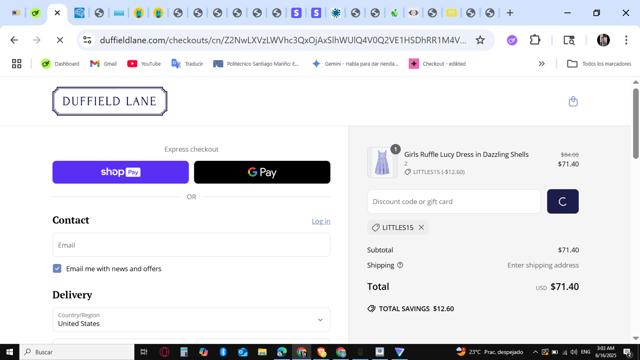Open the weather widget 23°C

[489, 352]
